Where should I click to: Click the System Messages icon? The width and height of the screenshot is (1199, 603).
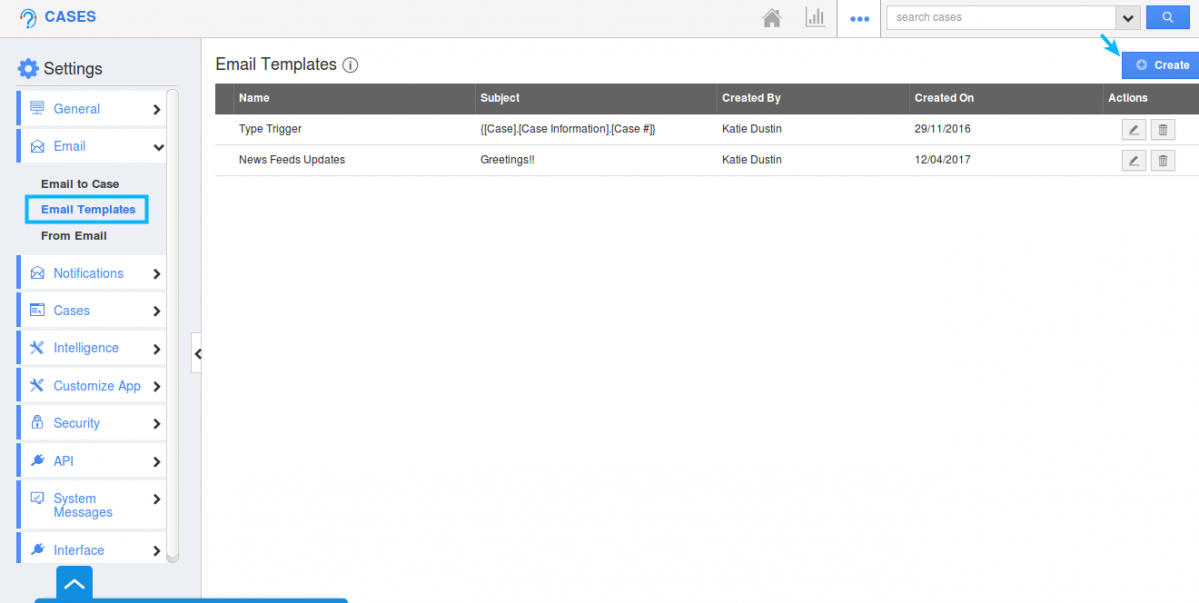click(x=37, y=498)
